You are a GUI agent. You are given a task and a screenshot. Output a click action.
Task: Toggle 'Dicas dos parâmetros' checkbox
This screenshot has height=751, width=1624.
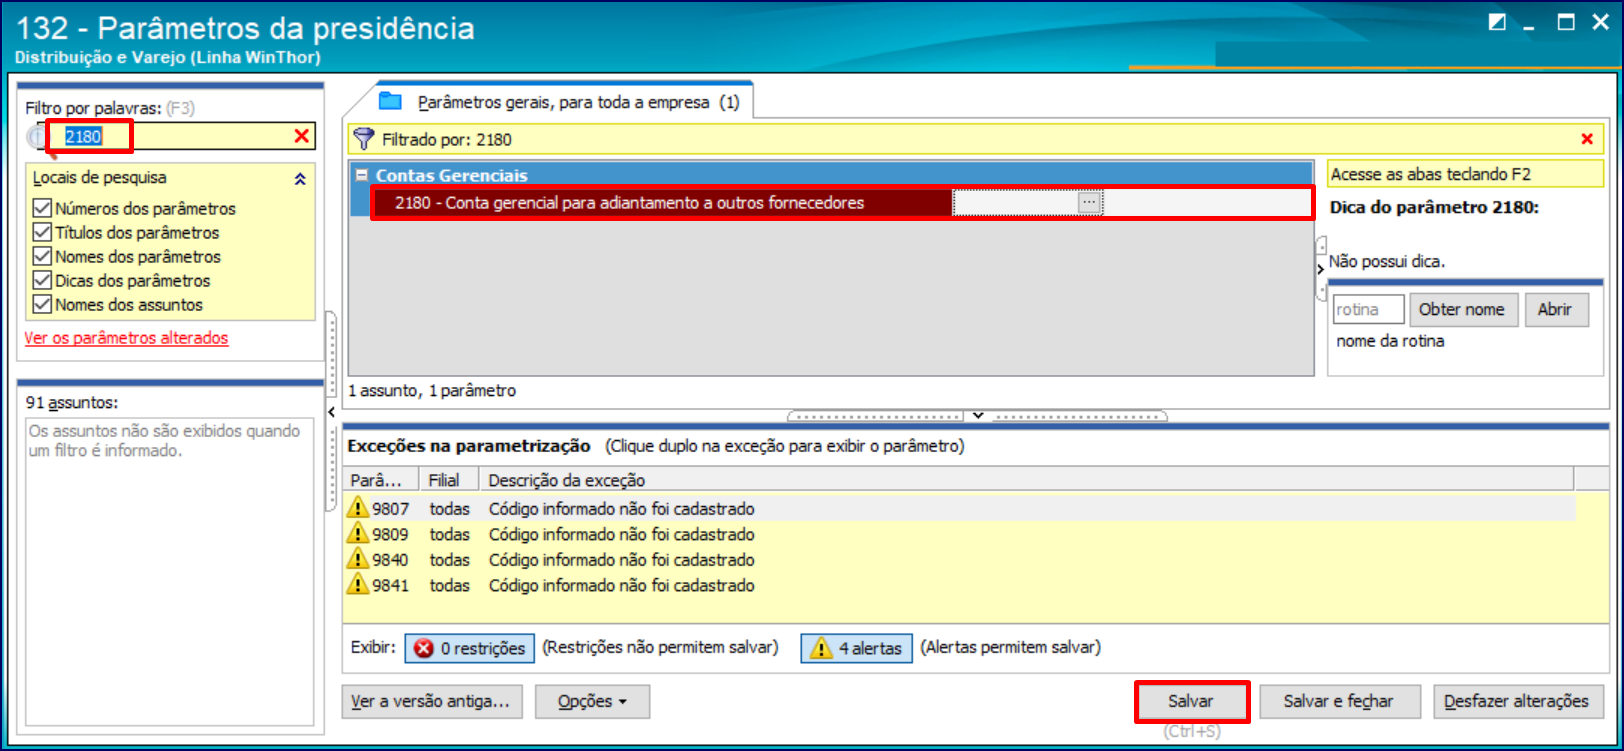point(42,280)
